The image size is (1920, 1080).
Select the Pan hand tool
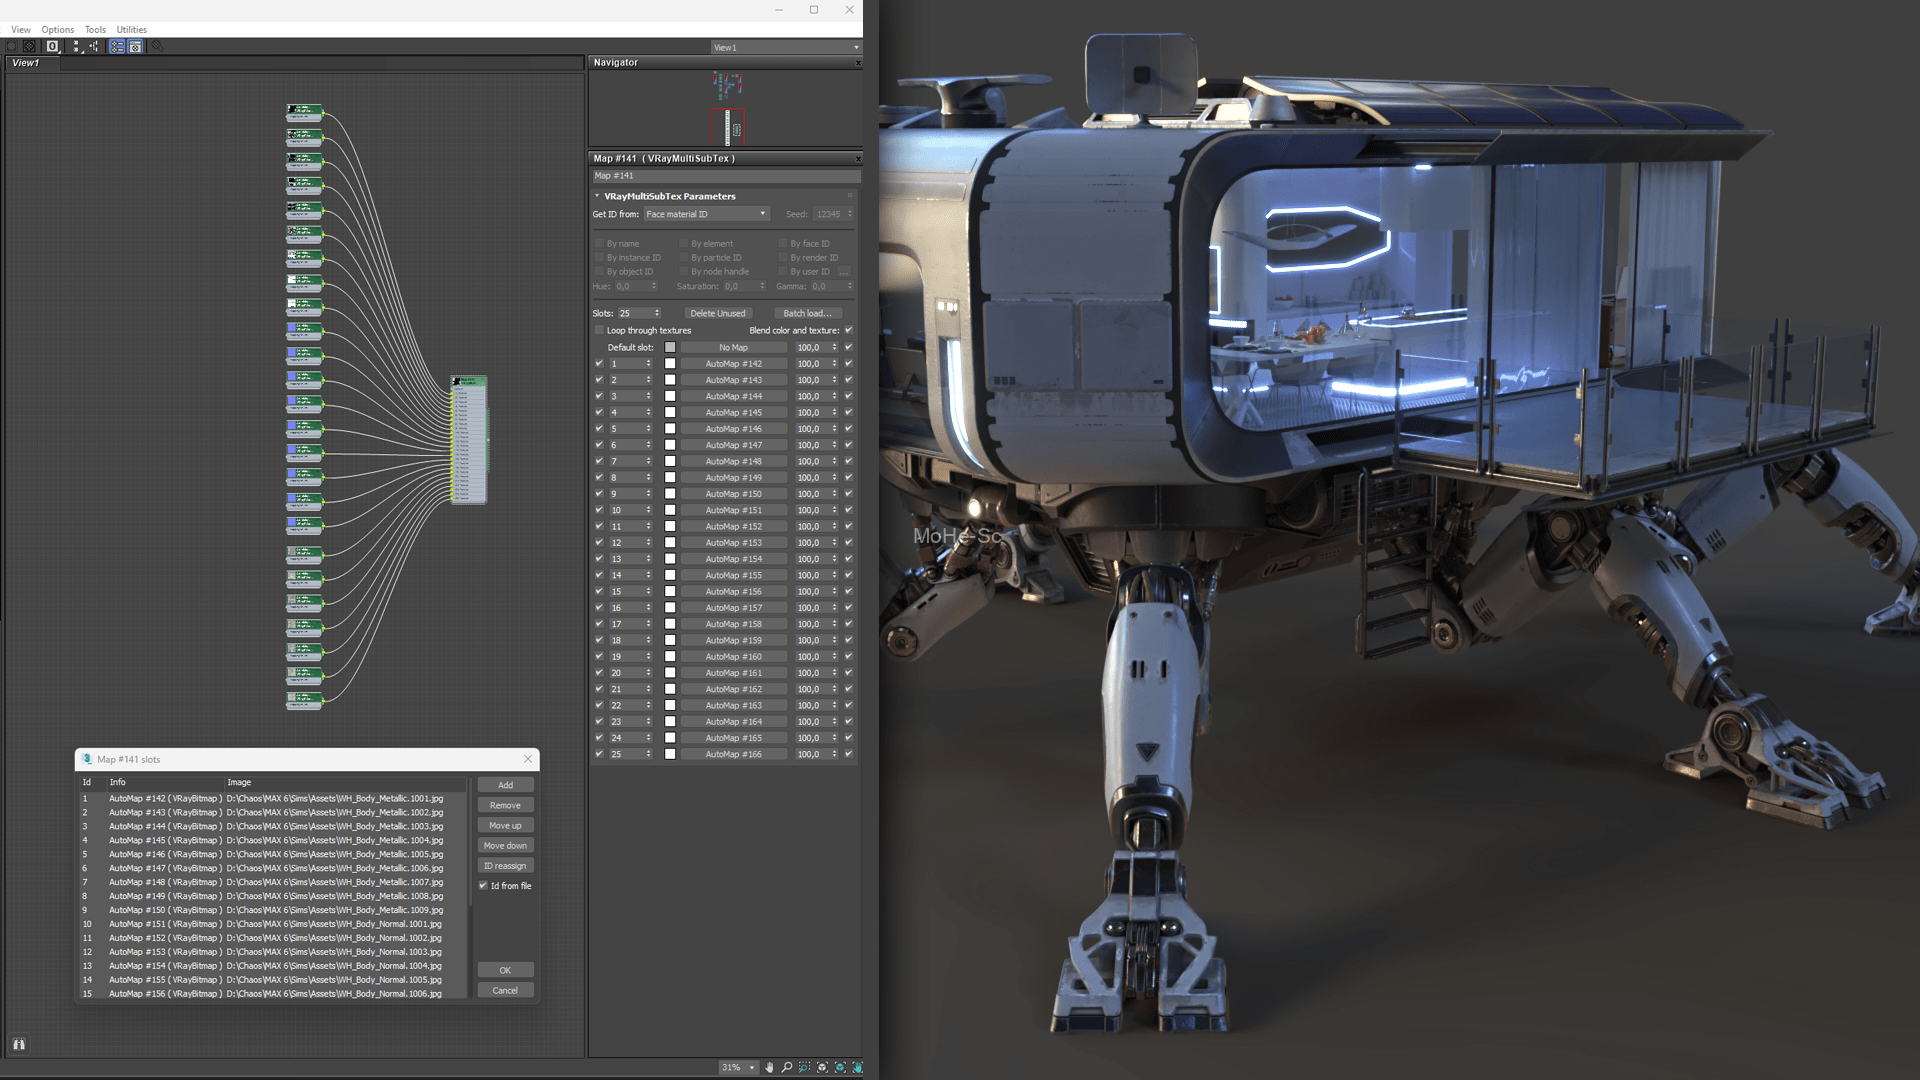point(769,1067)
